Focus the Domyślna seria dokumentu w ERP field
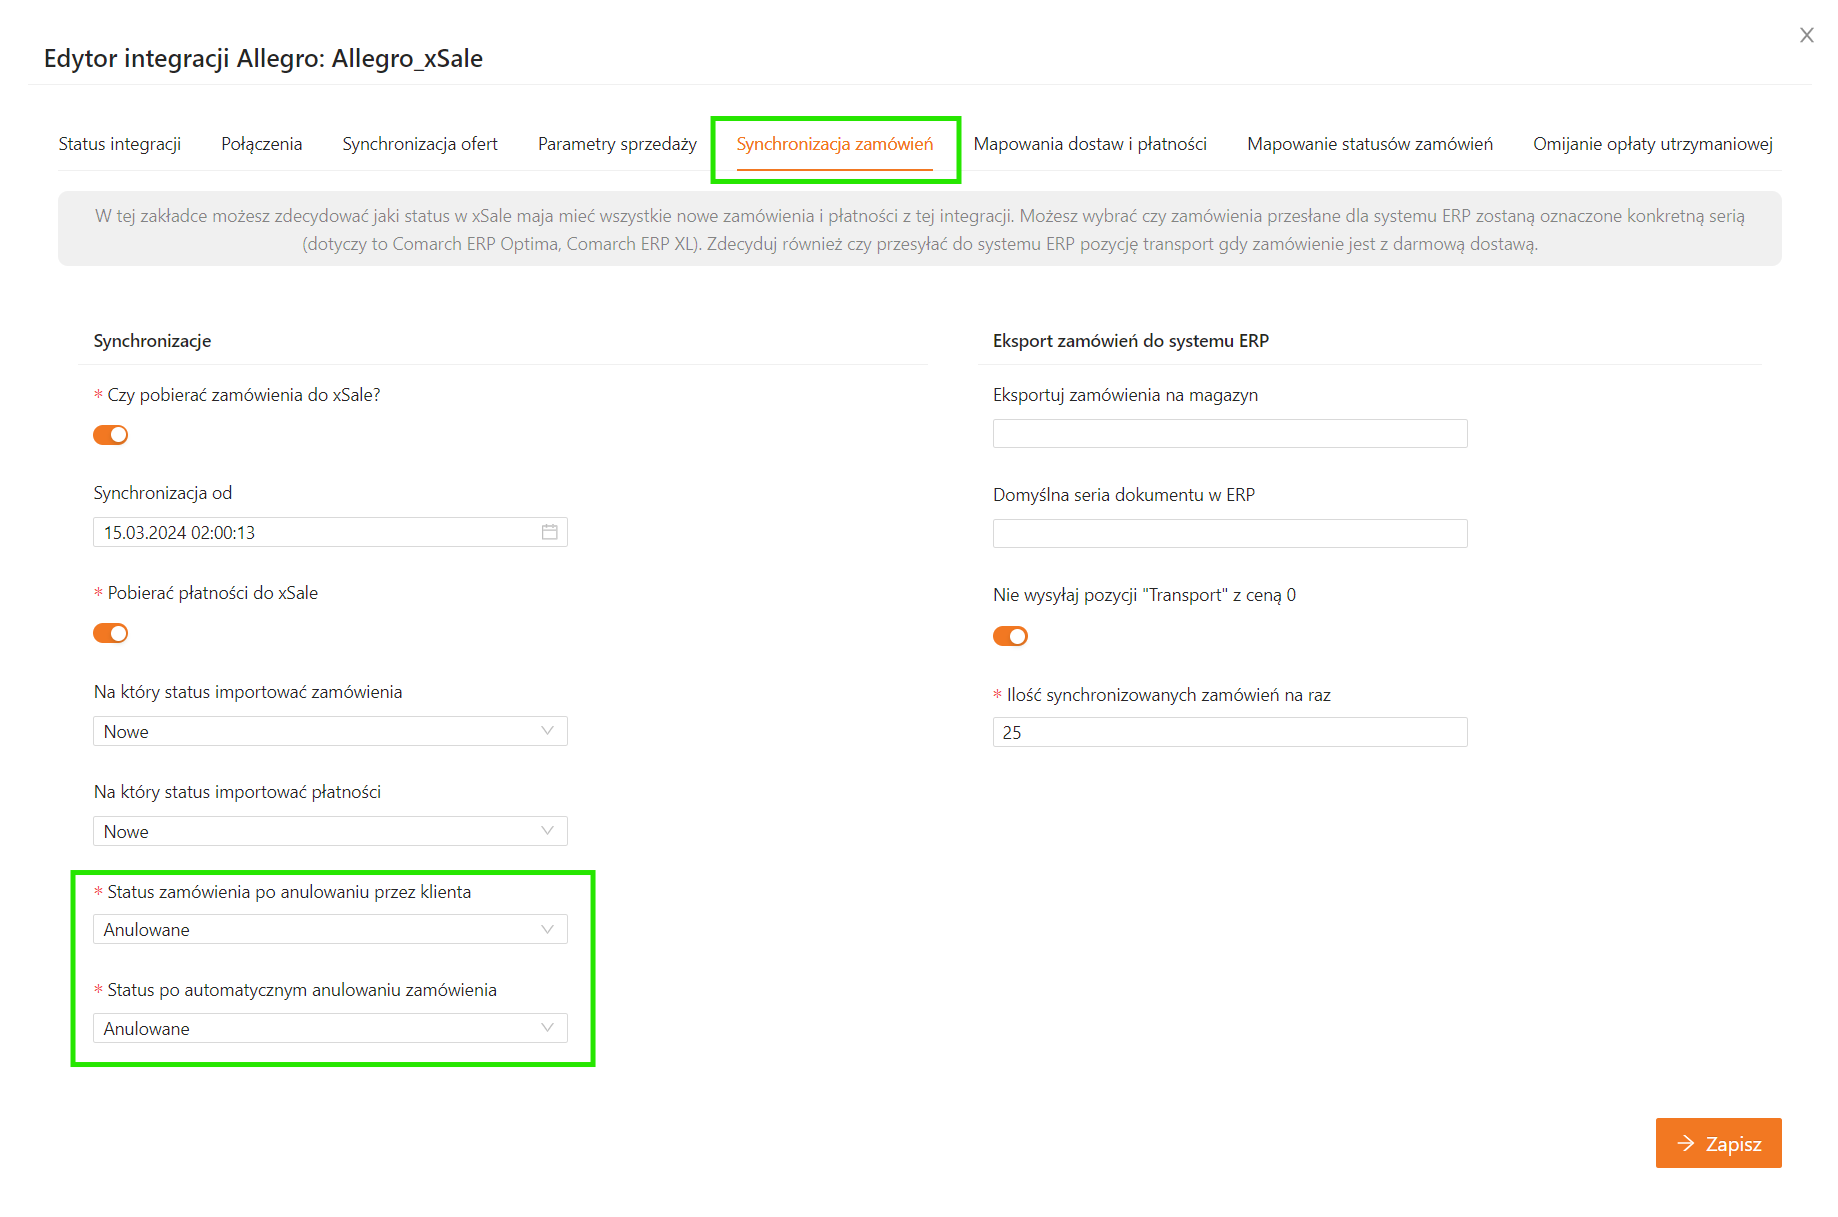1838x1217 pixels. tap(1230, 533)
